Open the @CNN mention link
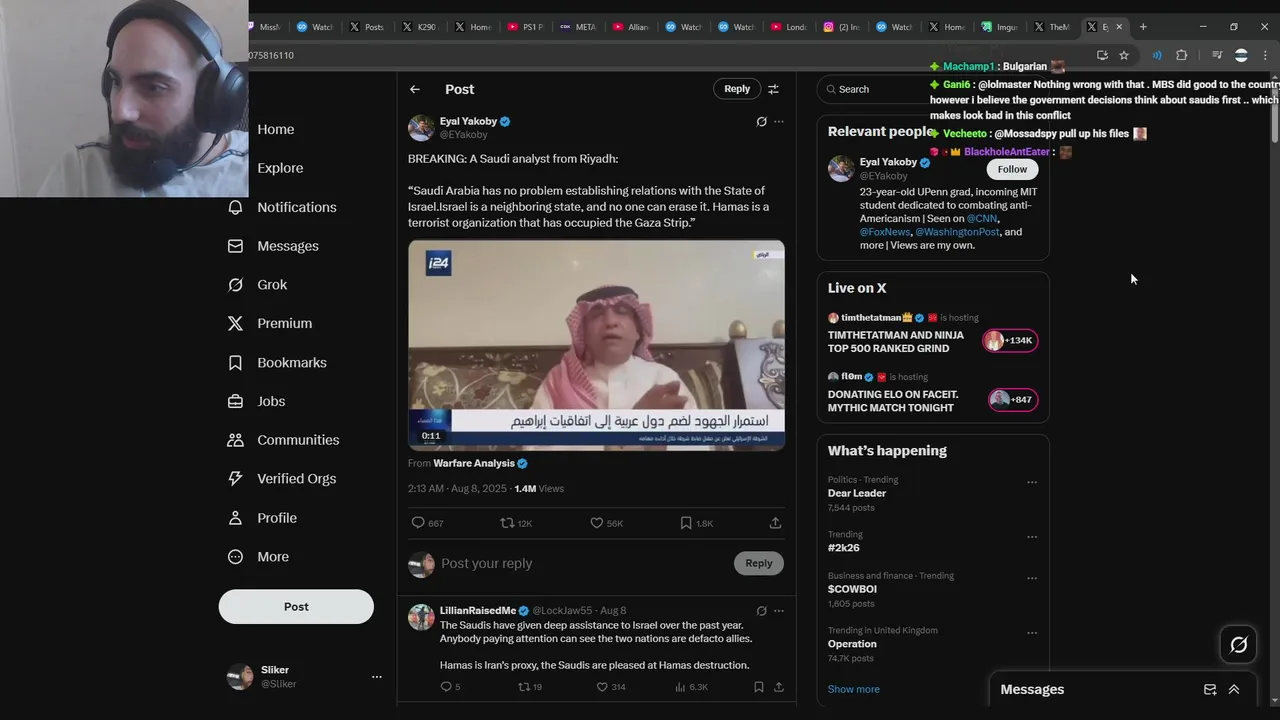The width and height of the screenshot is (1280, 720). click(x=982, y=219)
